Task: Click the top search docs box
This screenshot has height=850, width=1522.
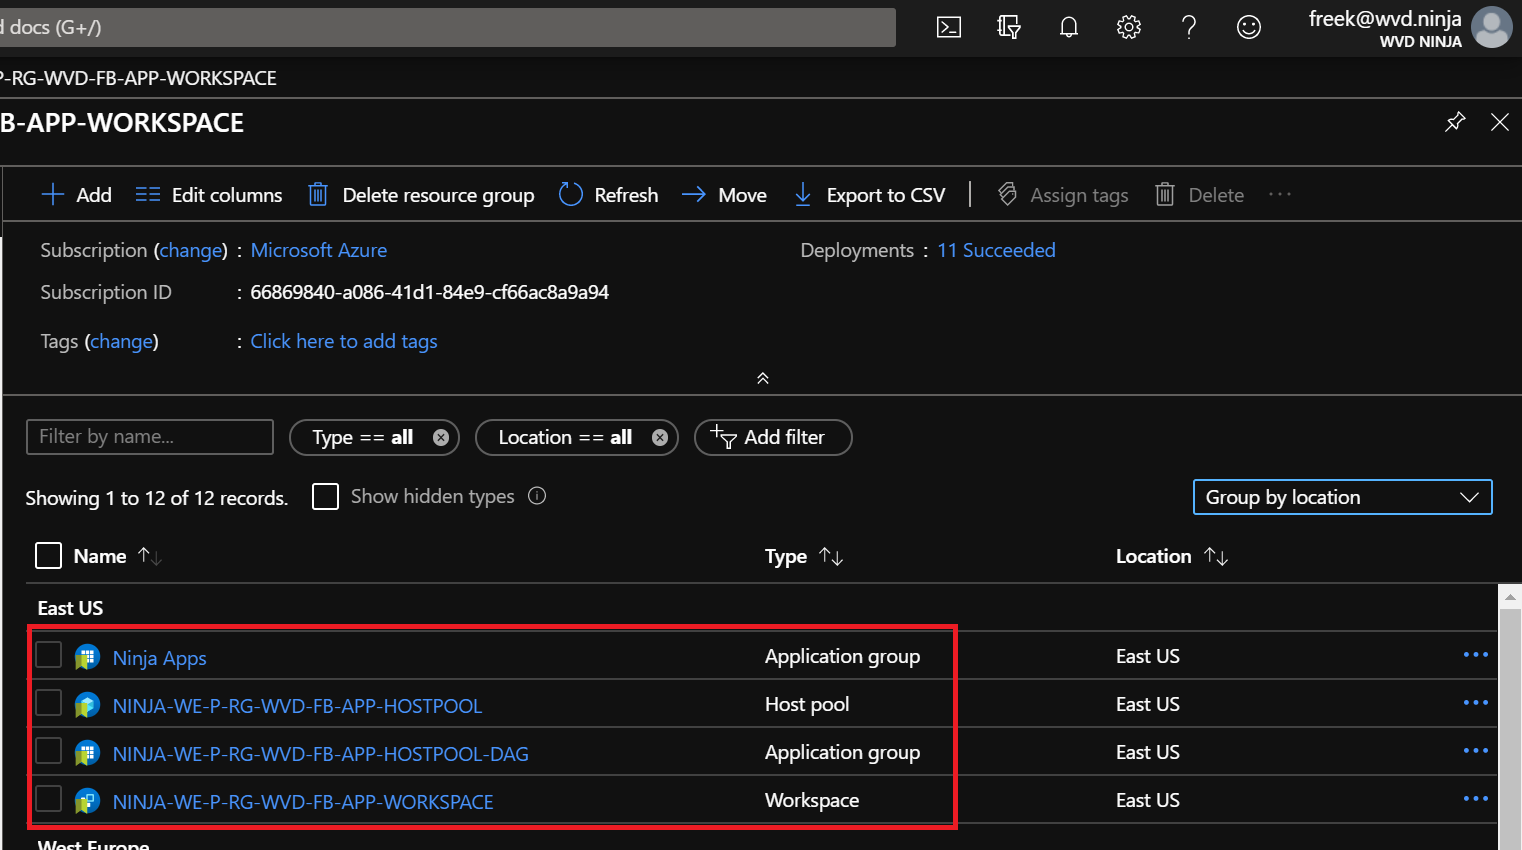Action: pyautogui.click(x=447, y=27)
